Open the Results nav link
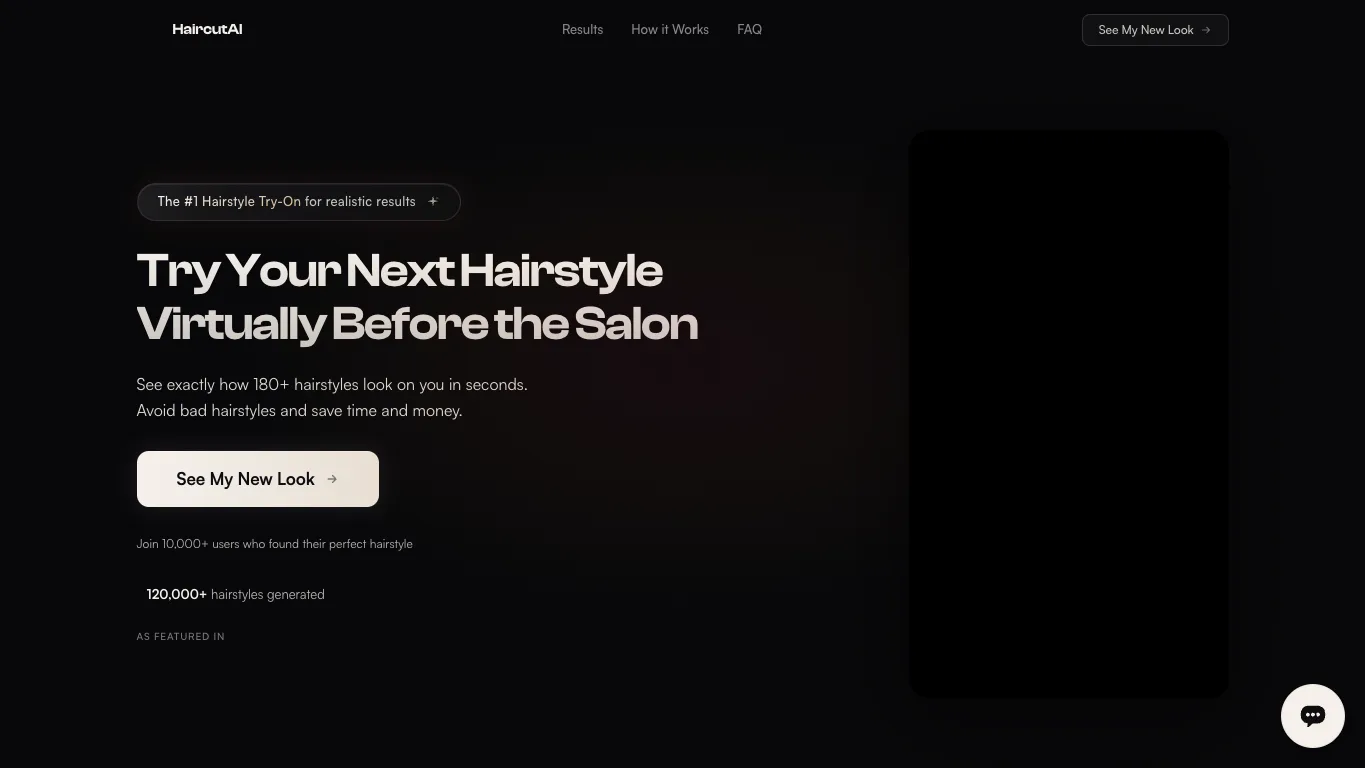 pyautogui.click(x=582, y=29)
